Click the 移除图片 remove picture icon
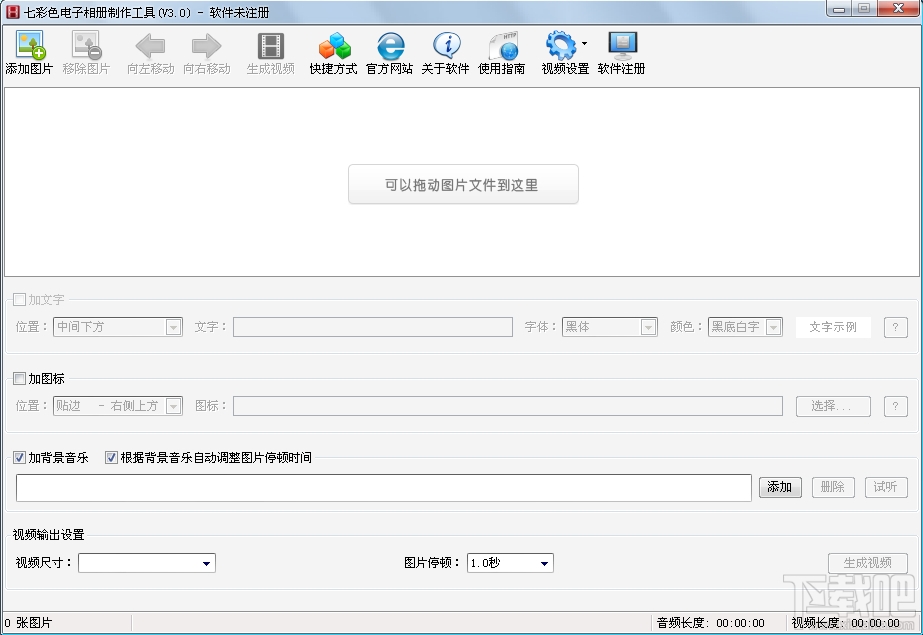Viewport: 923px width, 635px height. click(x=87, y=45)
